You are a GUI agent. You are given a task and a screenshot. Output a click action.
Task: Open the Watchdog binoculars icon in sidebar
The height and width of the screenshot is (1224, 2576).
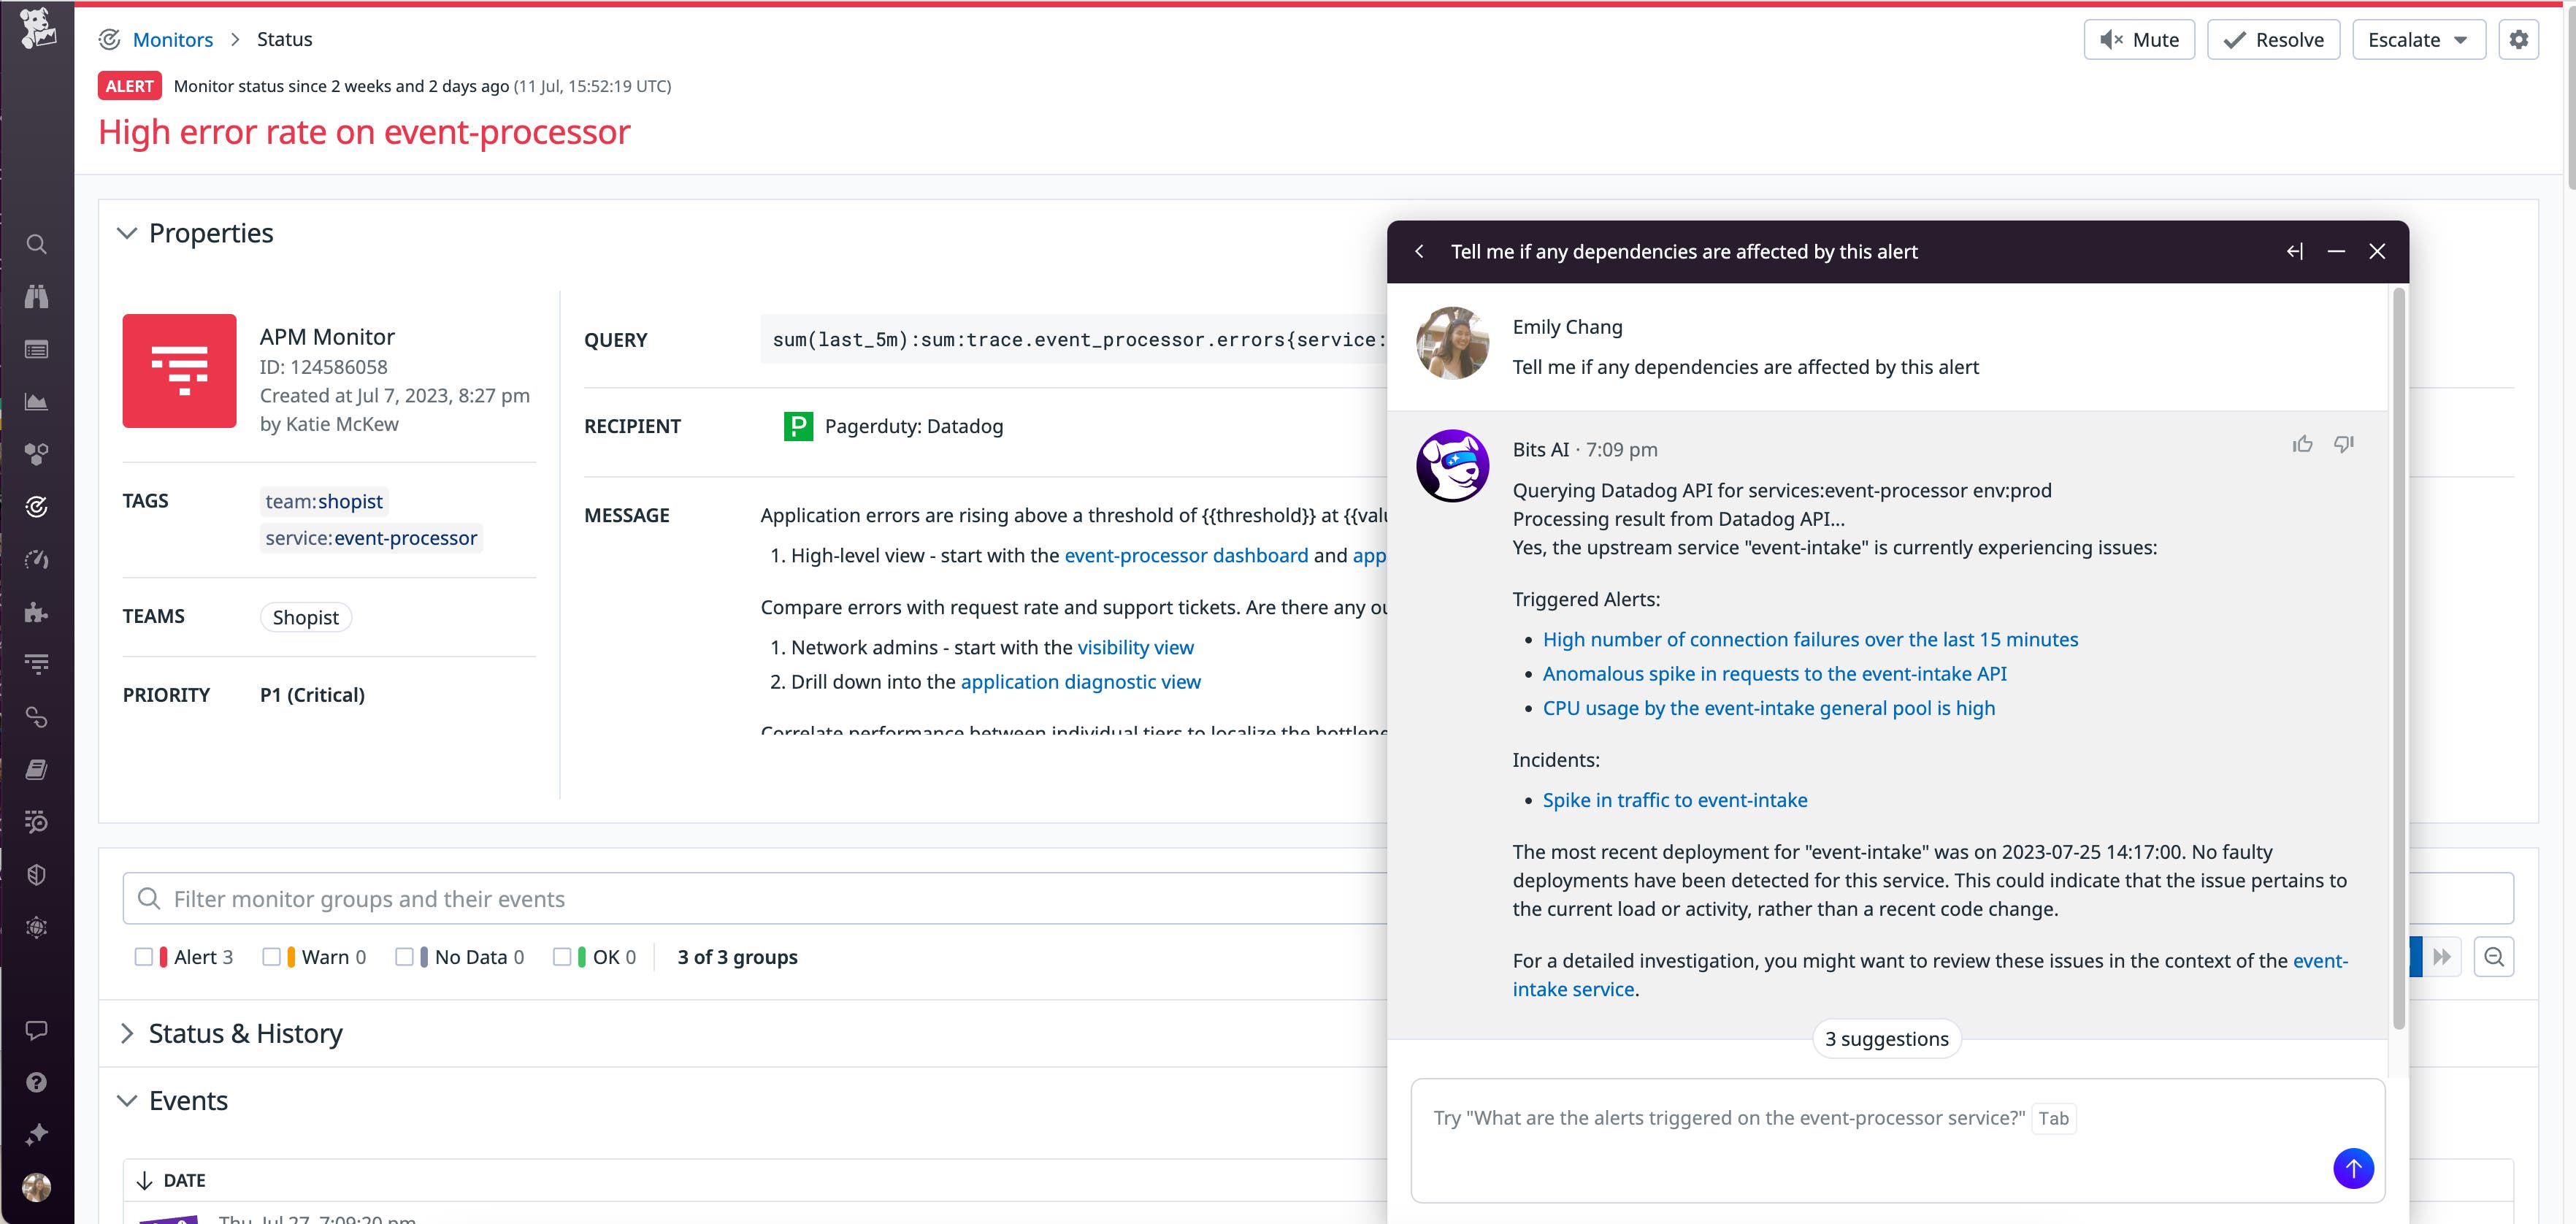pyautogui.click(x=36, y=296)
